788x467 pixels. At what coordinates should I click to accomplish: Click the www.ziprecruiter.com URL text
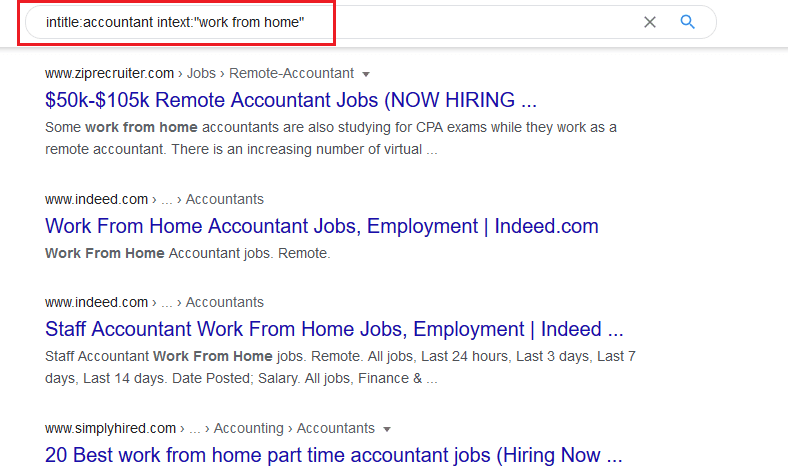pos(109,73)
